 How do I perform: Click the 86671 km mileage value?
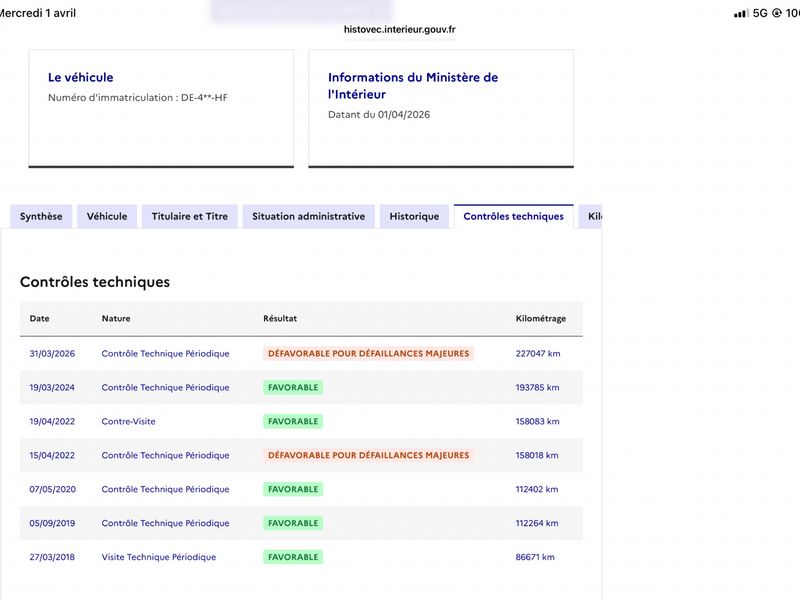pos(535,557)
